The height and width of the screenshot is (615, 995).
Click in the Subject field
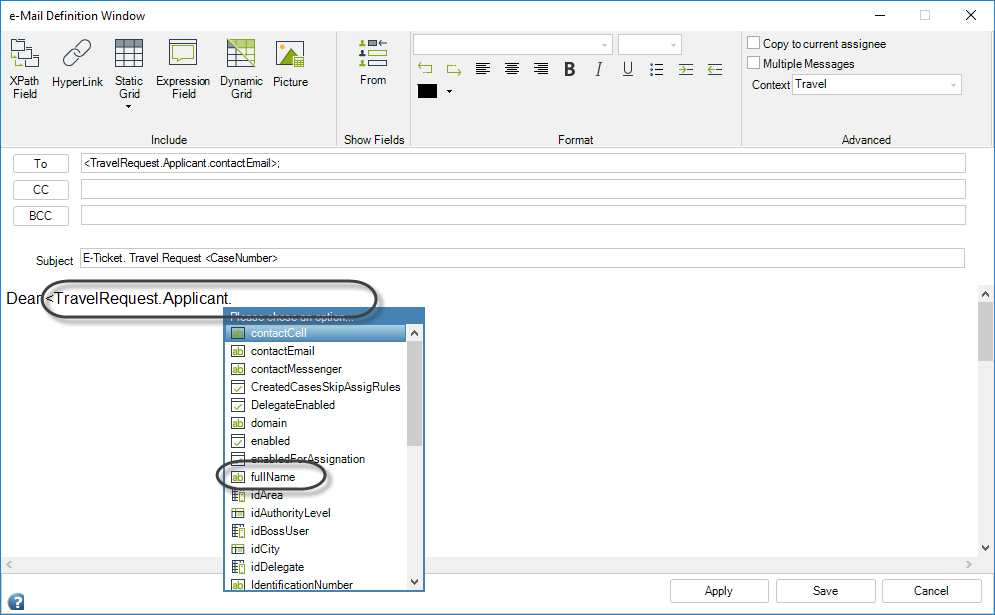(522, 258)
